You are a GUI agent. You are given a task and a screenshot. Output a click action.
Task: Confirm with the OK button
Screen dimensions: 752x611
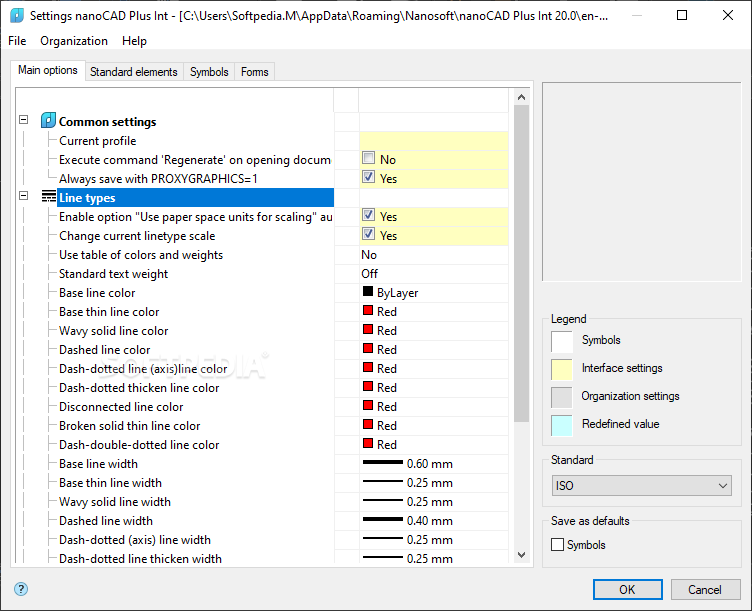(x=627, y=589)
